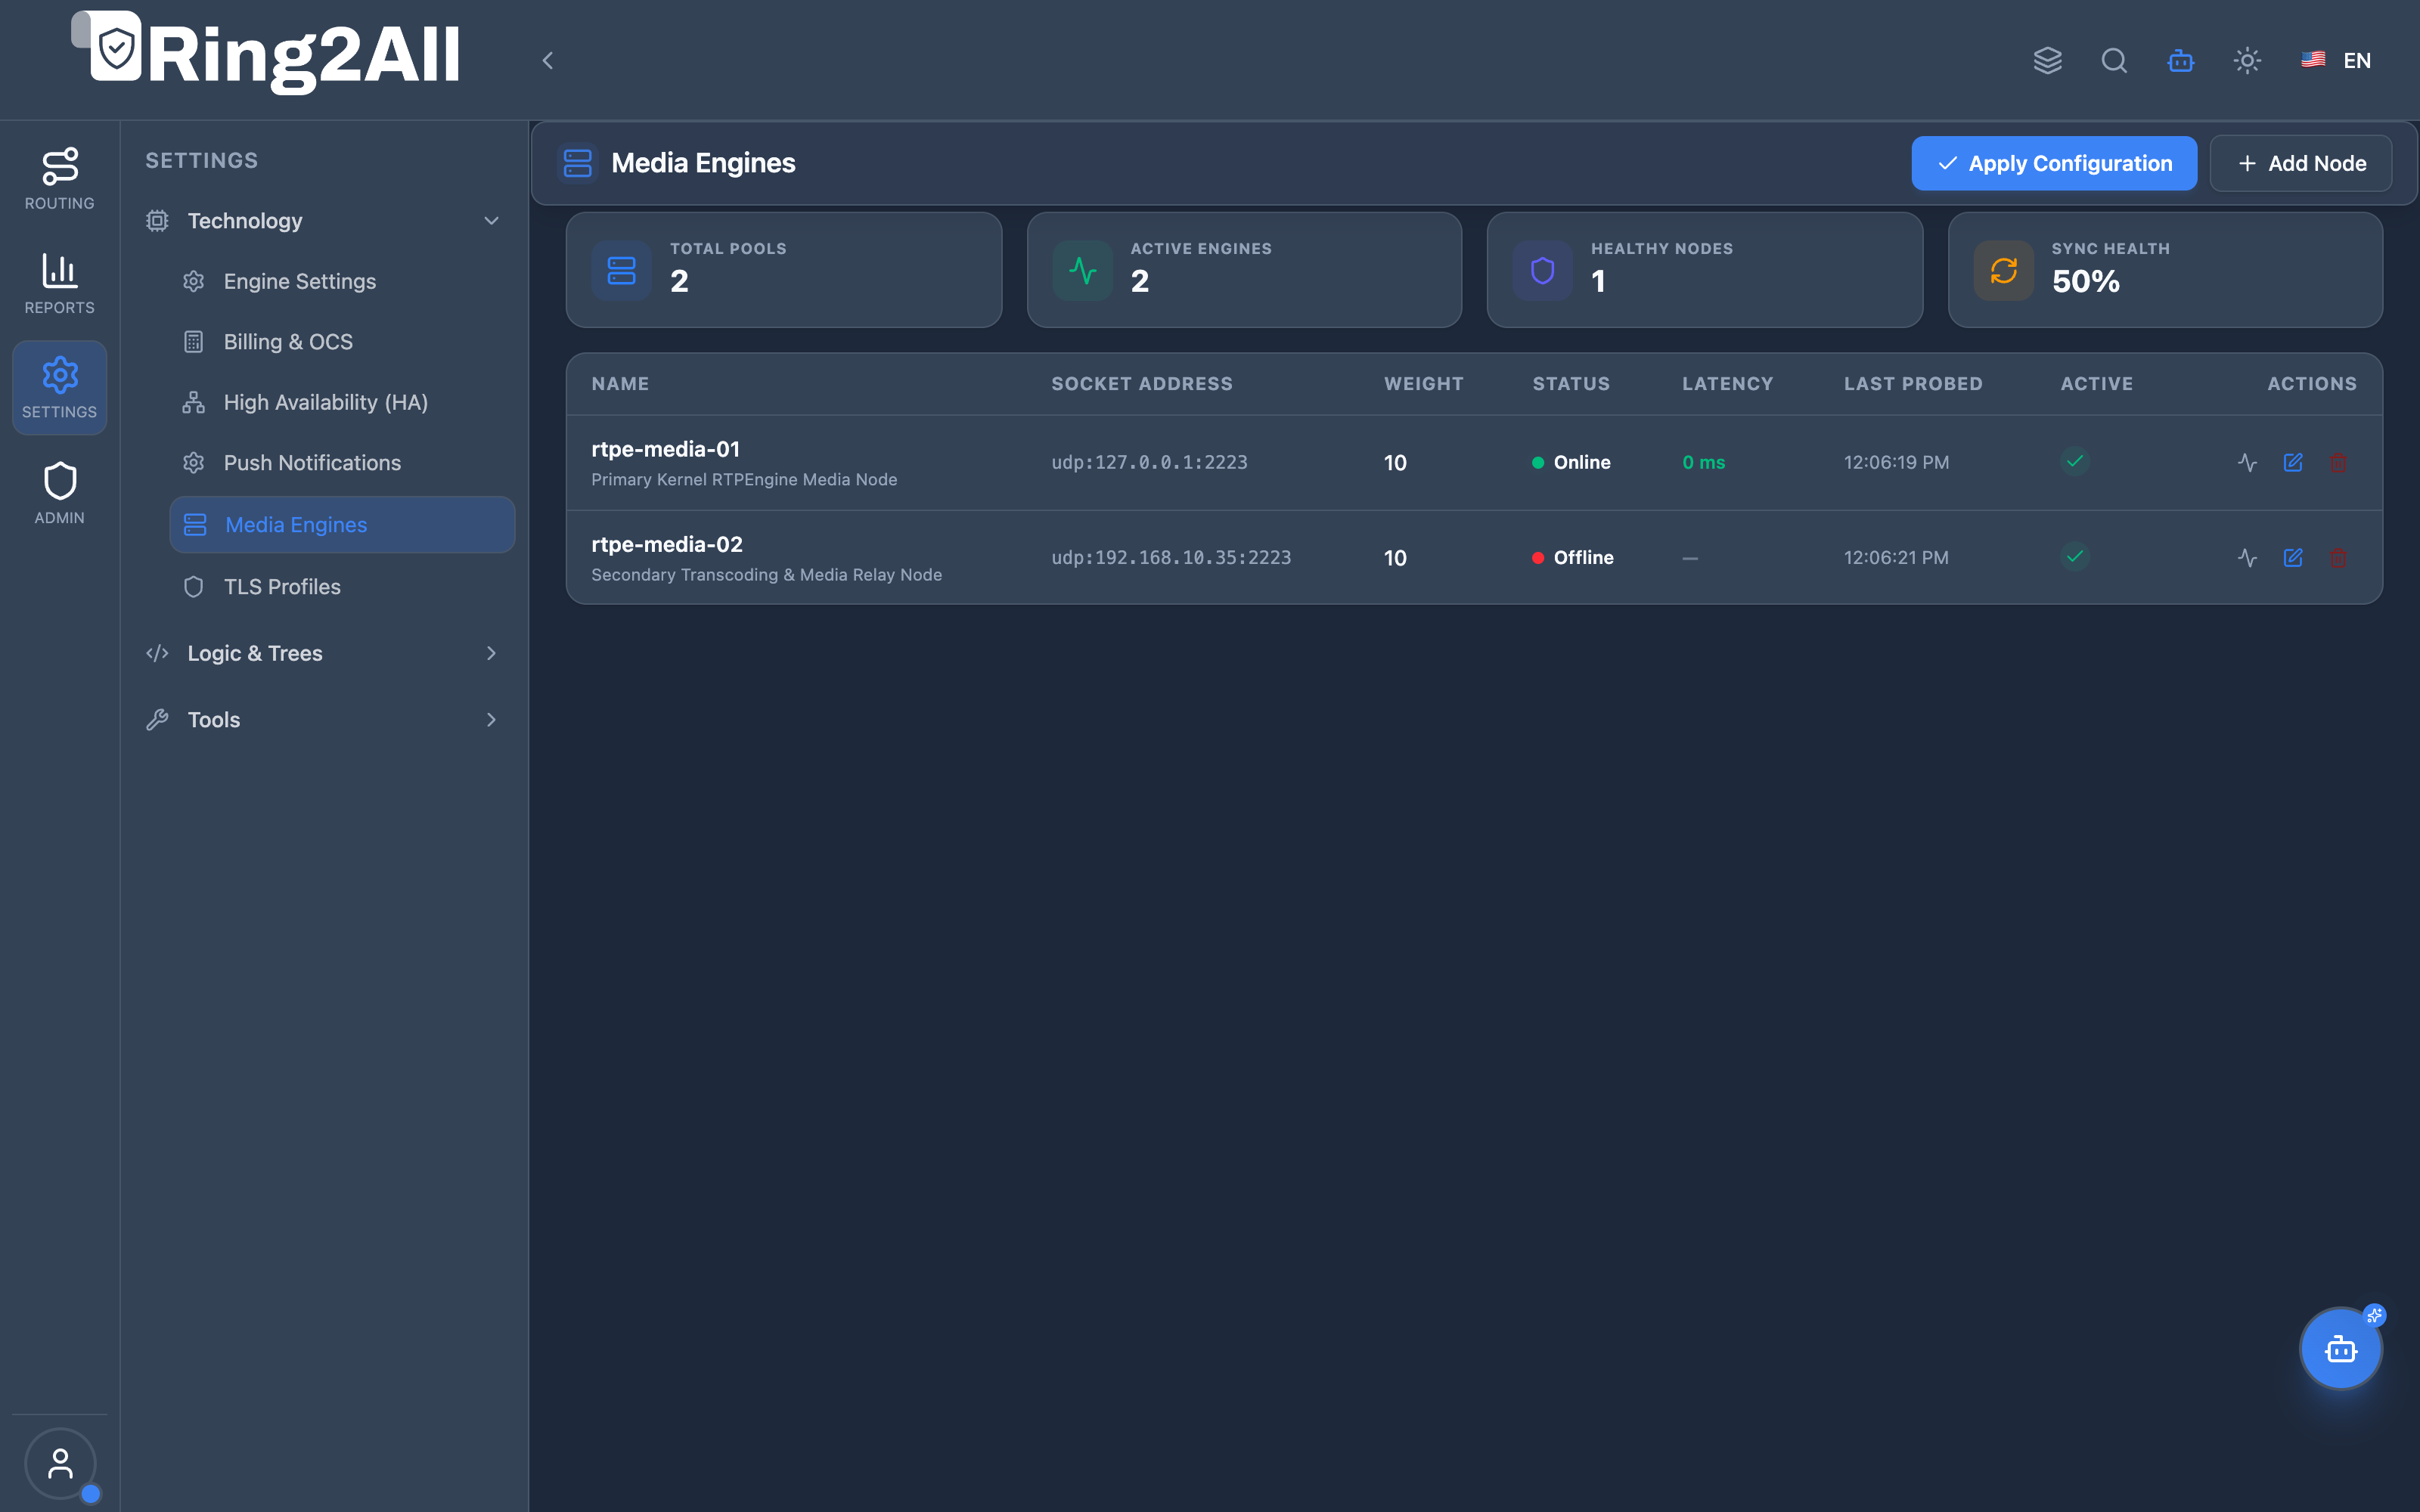Viewport: 2420px width, 1512px height.
Task: Open the Admin shield section
Action: (60, 492)
